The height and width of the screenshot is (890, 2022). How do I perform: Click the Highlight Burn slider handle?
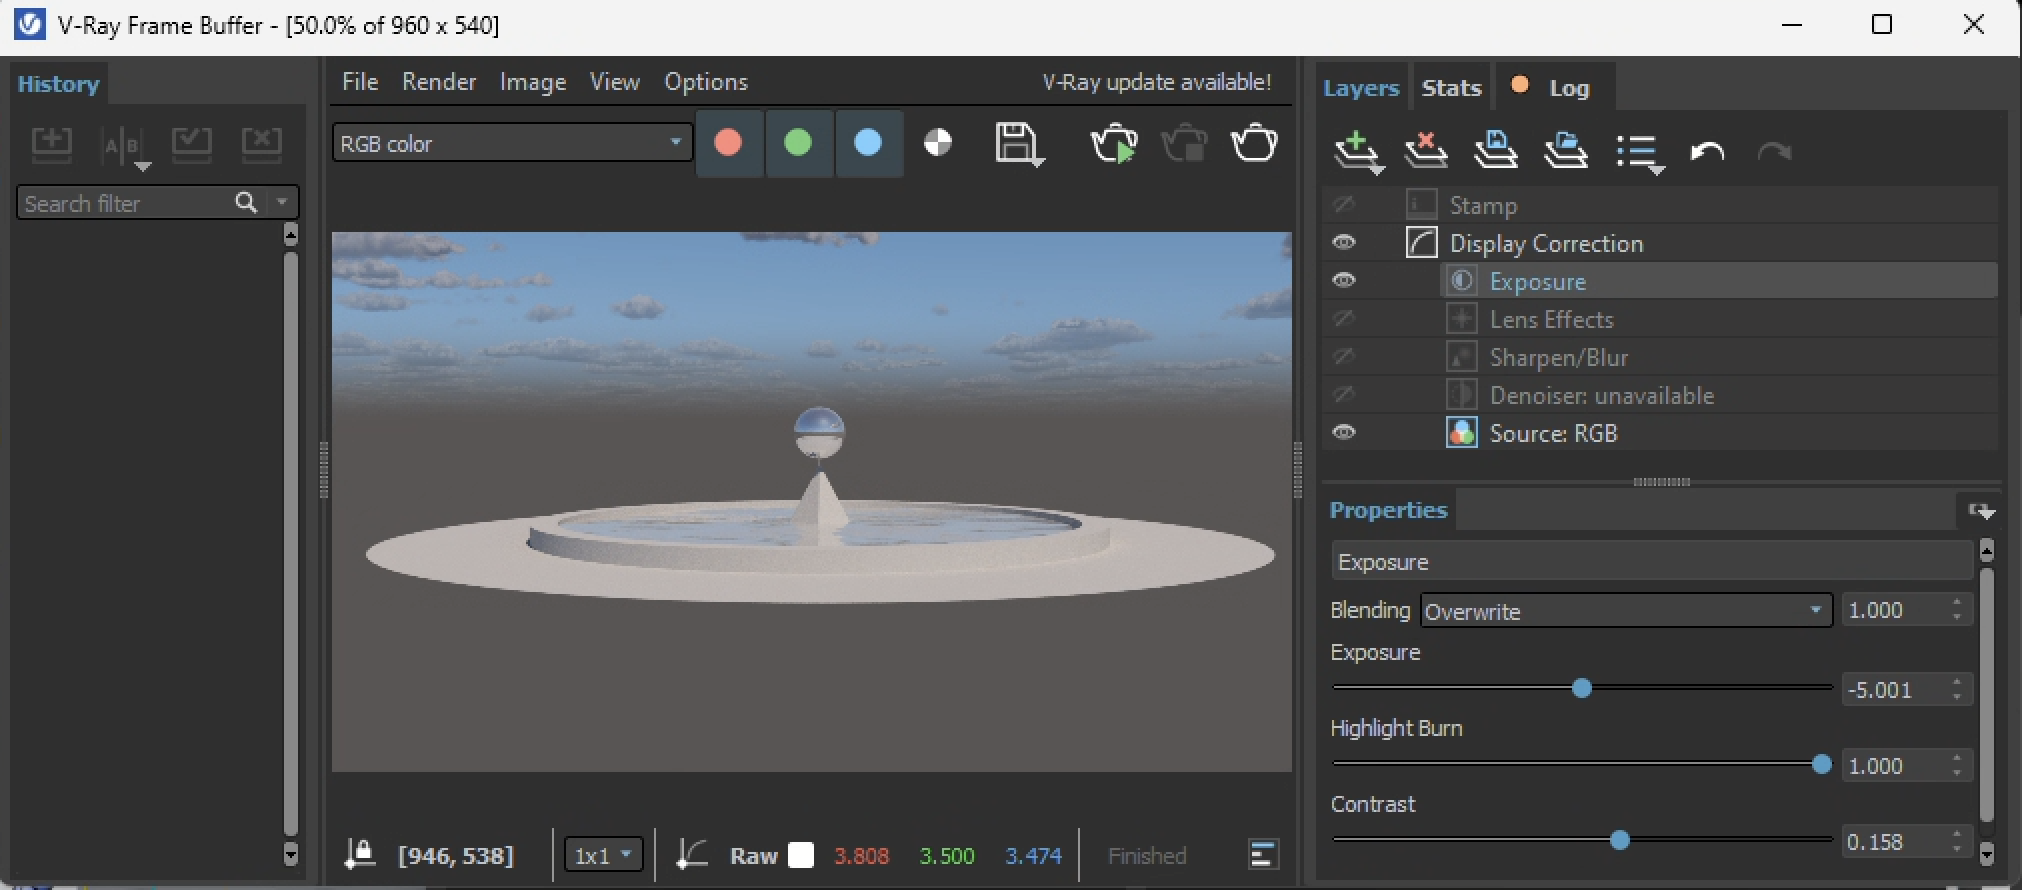[1821, 765]
